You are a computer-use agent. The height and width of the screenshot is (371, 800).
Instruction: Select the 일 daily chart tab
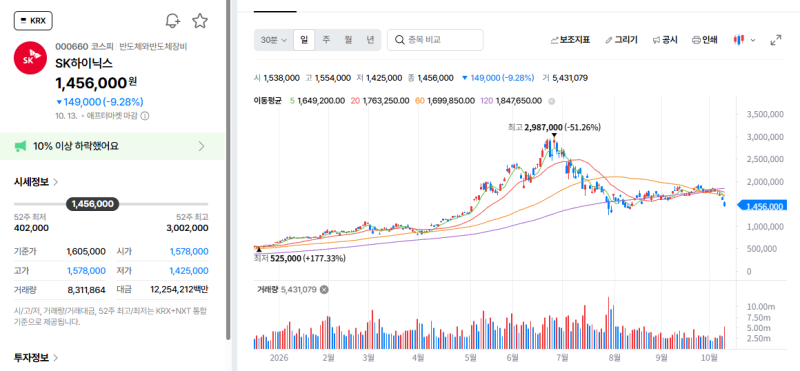(x=304, y=40)
